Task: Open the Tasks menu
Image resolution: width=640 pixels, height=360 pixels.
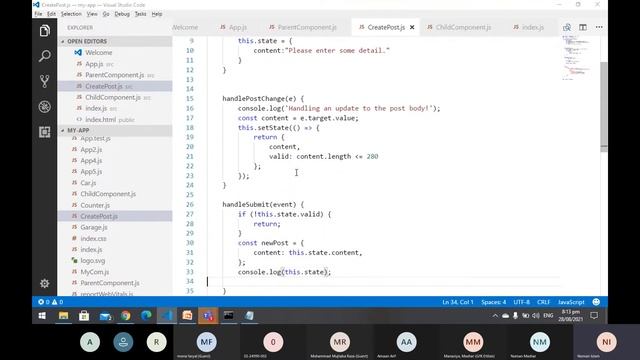Action: [140, 14]
